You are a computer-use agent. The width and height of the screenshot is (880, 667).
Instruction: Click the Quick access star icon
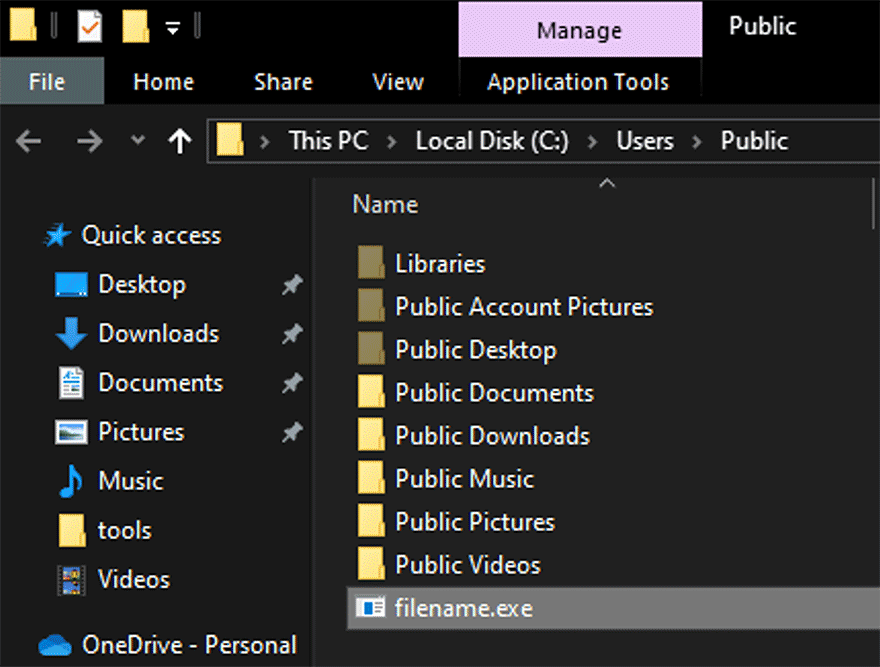click(x=57, y=235)
